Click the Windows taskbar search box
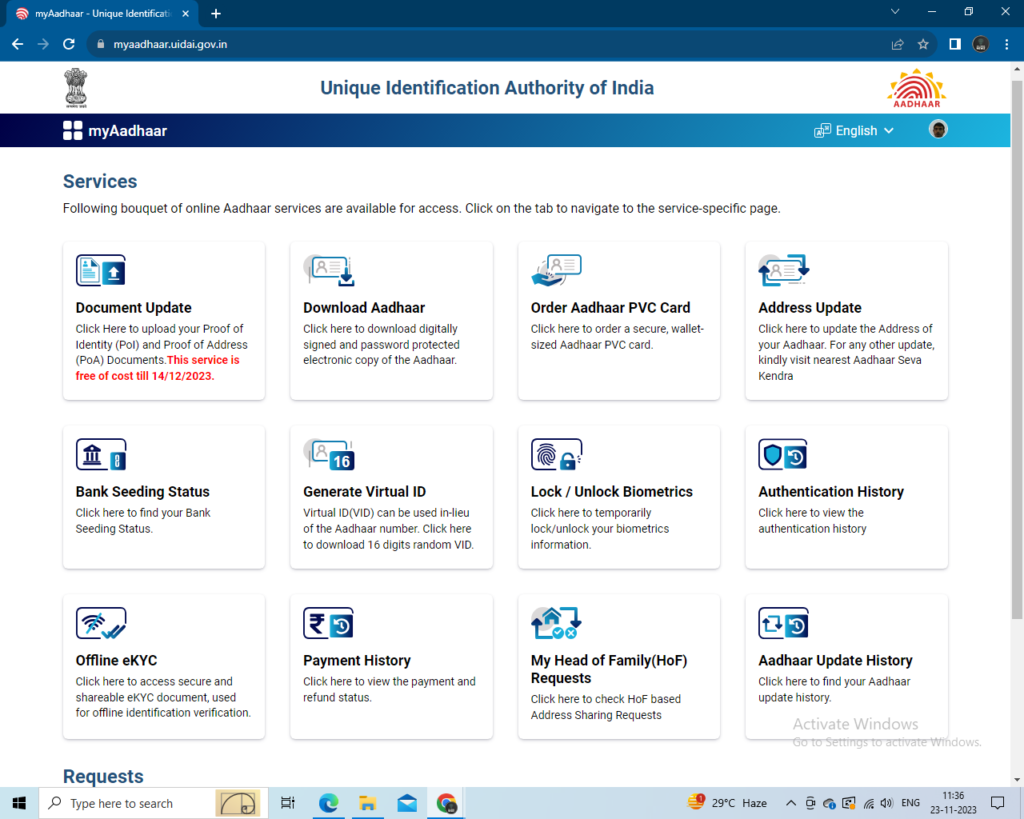The height and width of the screenshot is (819, 1024). pyautogui.click(x=154, y=803)
